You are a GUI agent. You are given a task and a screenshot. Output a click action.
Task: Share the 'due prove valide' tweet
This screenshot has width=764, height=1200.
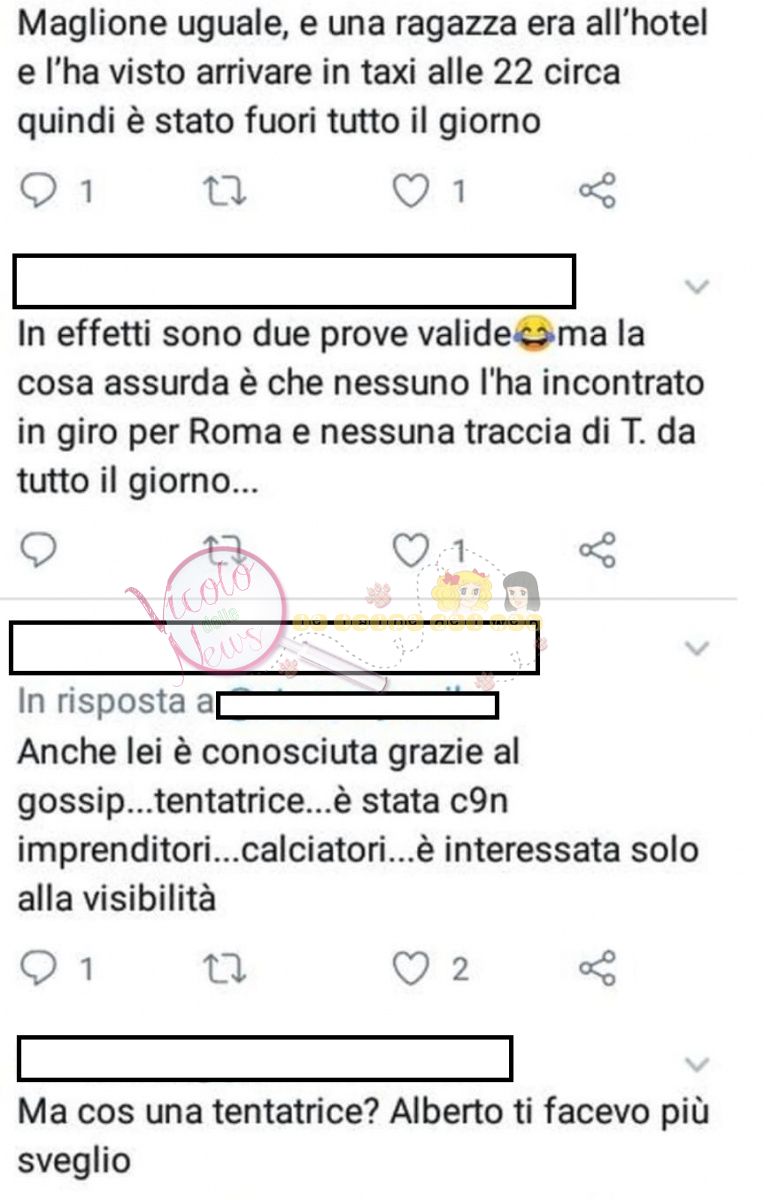(598, 549)
